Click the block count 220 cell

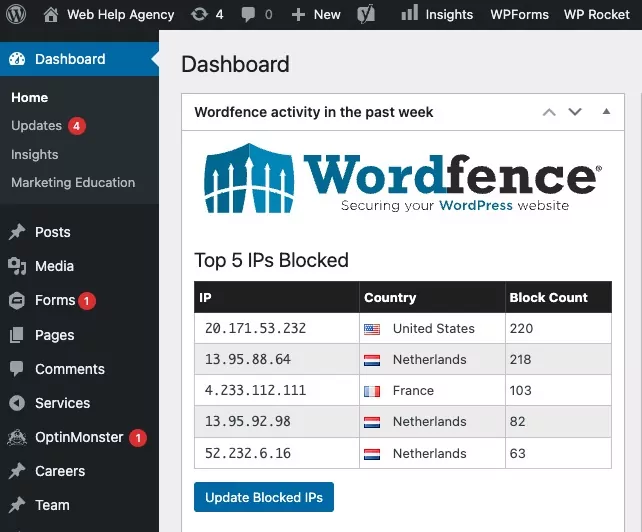coord(558,328)
